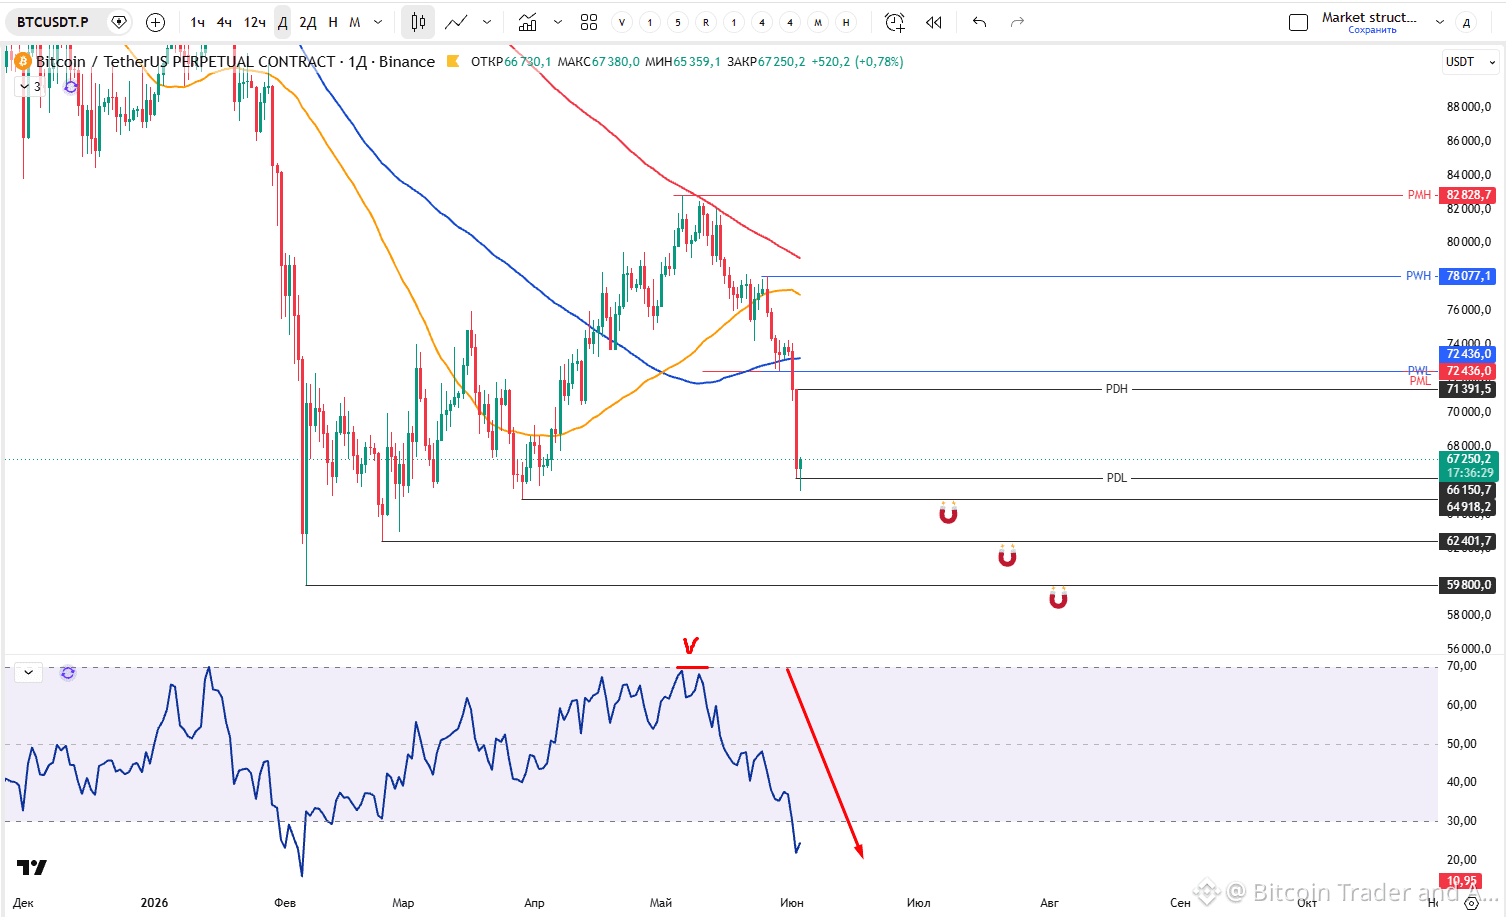The height and width of the screenshot is (917, 1506).
Task: Click the circled 5 quick button
Action: pos(678,22)
